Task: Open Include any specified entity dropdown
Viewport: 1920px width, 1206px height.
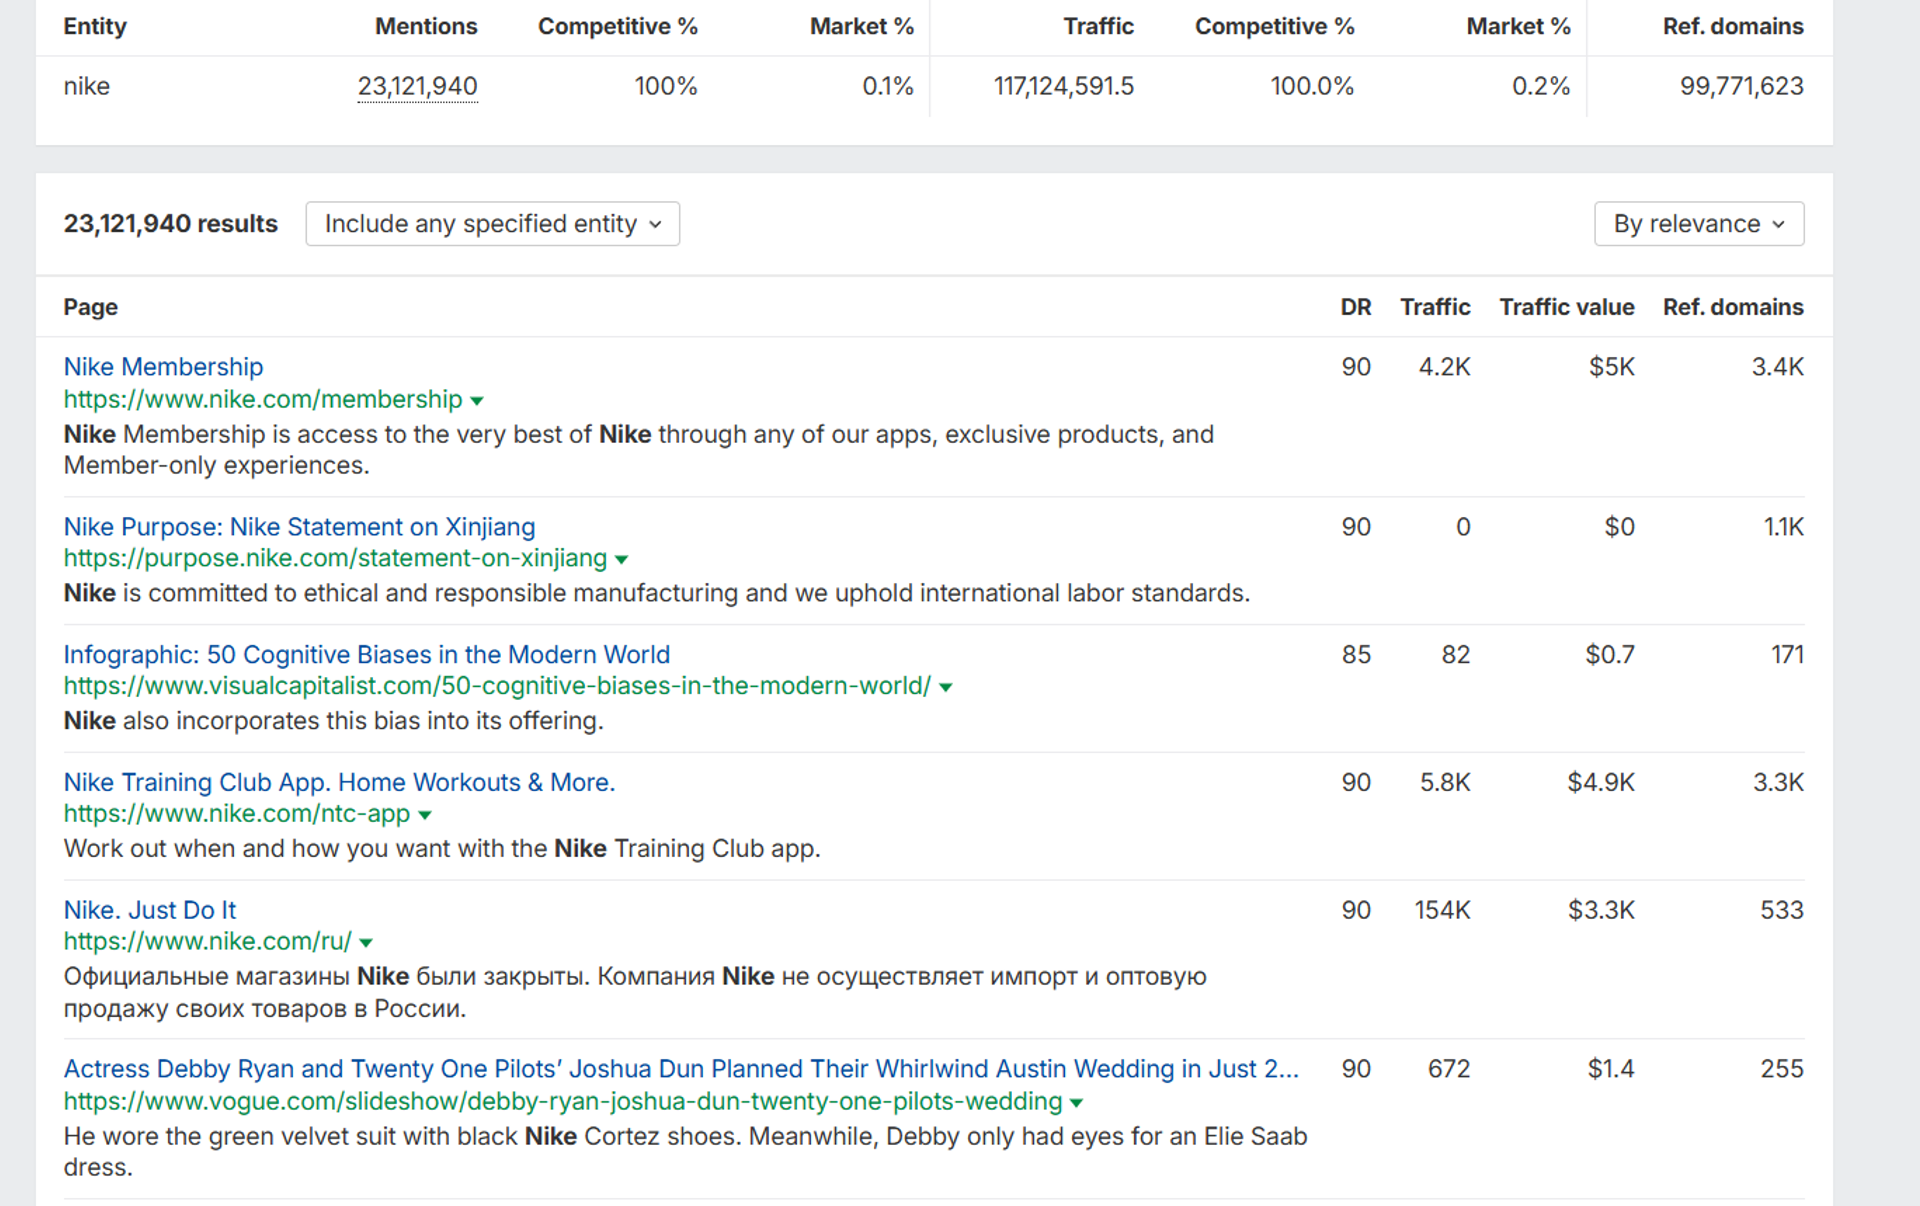Action: click(x=492, y=224)
